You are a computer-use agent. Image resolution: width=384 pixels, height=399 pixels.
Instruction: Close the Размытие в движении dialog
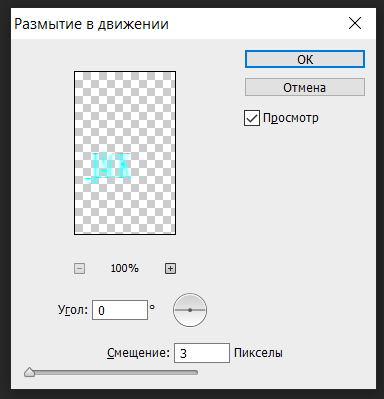pyautogui.click(x=355, y=24)
